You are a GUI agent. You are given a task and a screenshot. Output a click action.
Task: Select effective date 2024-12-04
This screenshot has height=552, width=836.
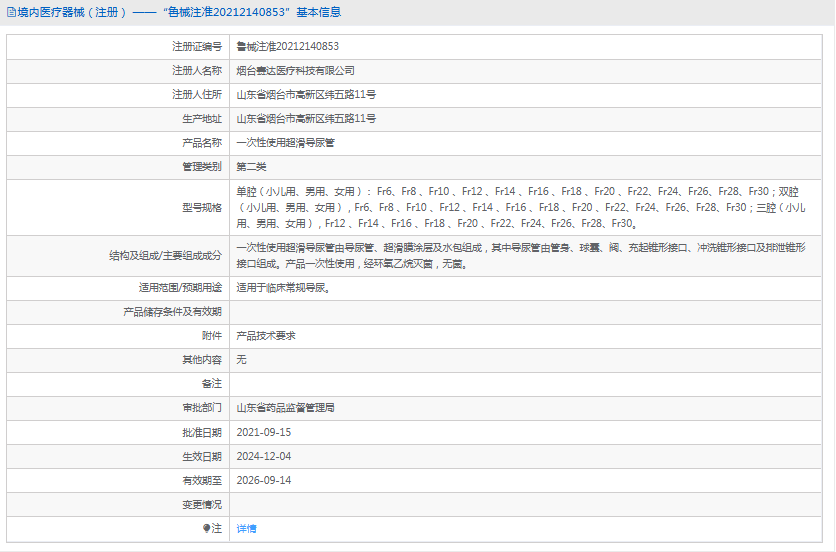point(264,456)
